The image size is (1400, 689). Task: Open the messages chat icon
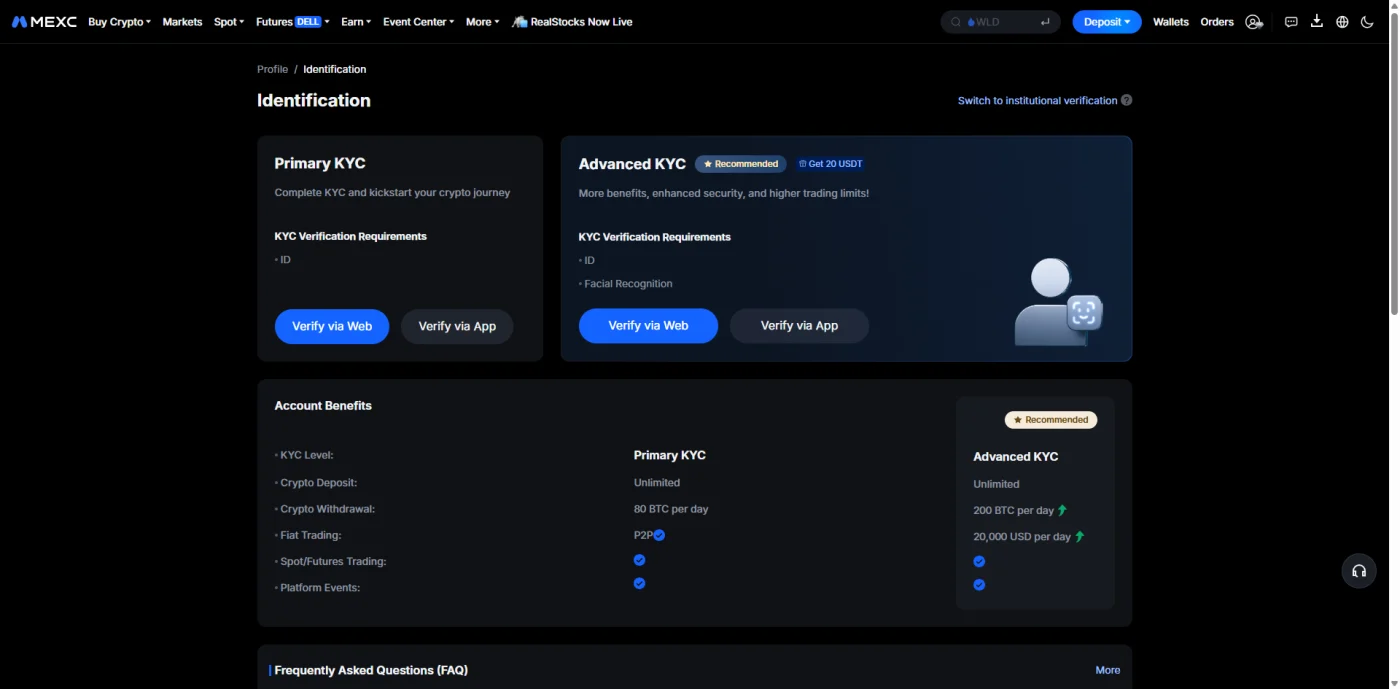click(1291, 22)
